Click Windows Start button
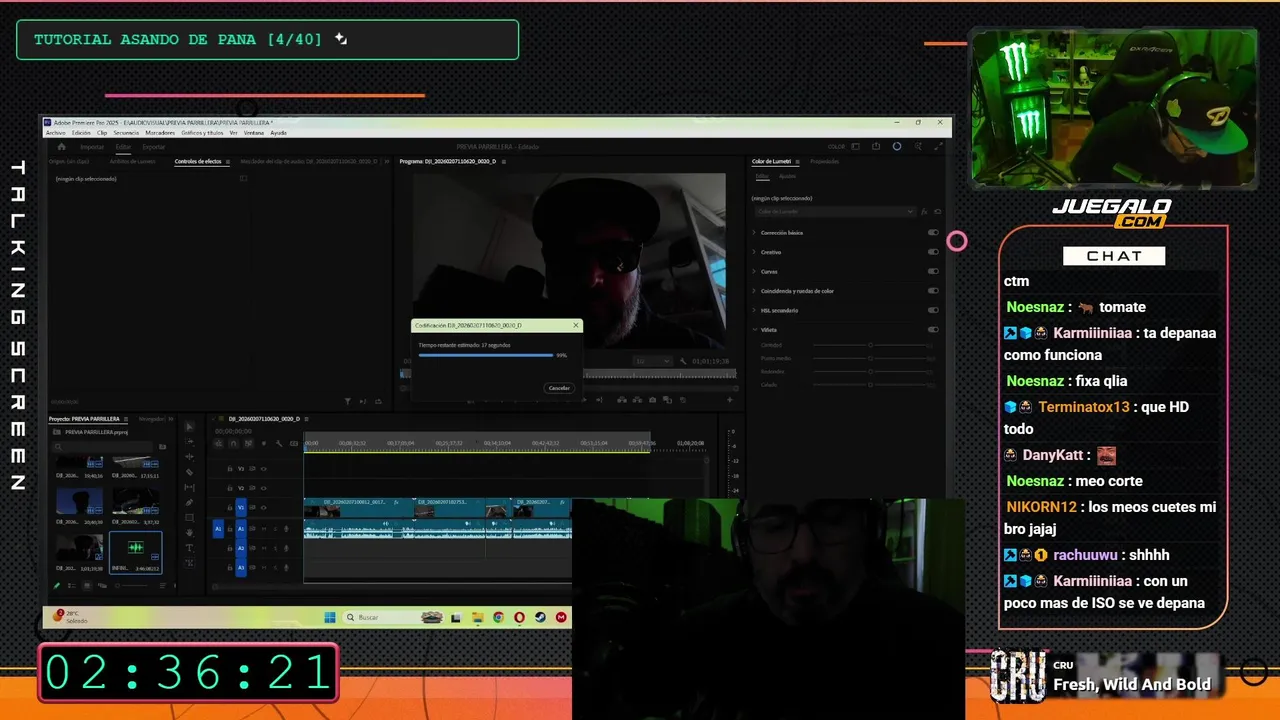 [329, 617]
